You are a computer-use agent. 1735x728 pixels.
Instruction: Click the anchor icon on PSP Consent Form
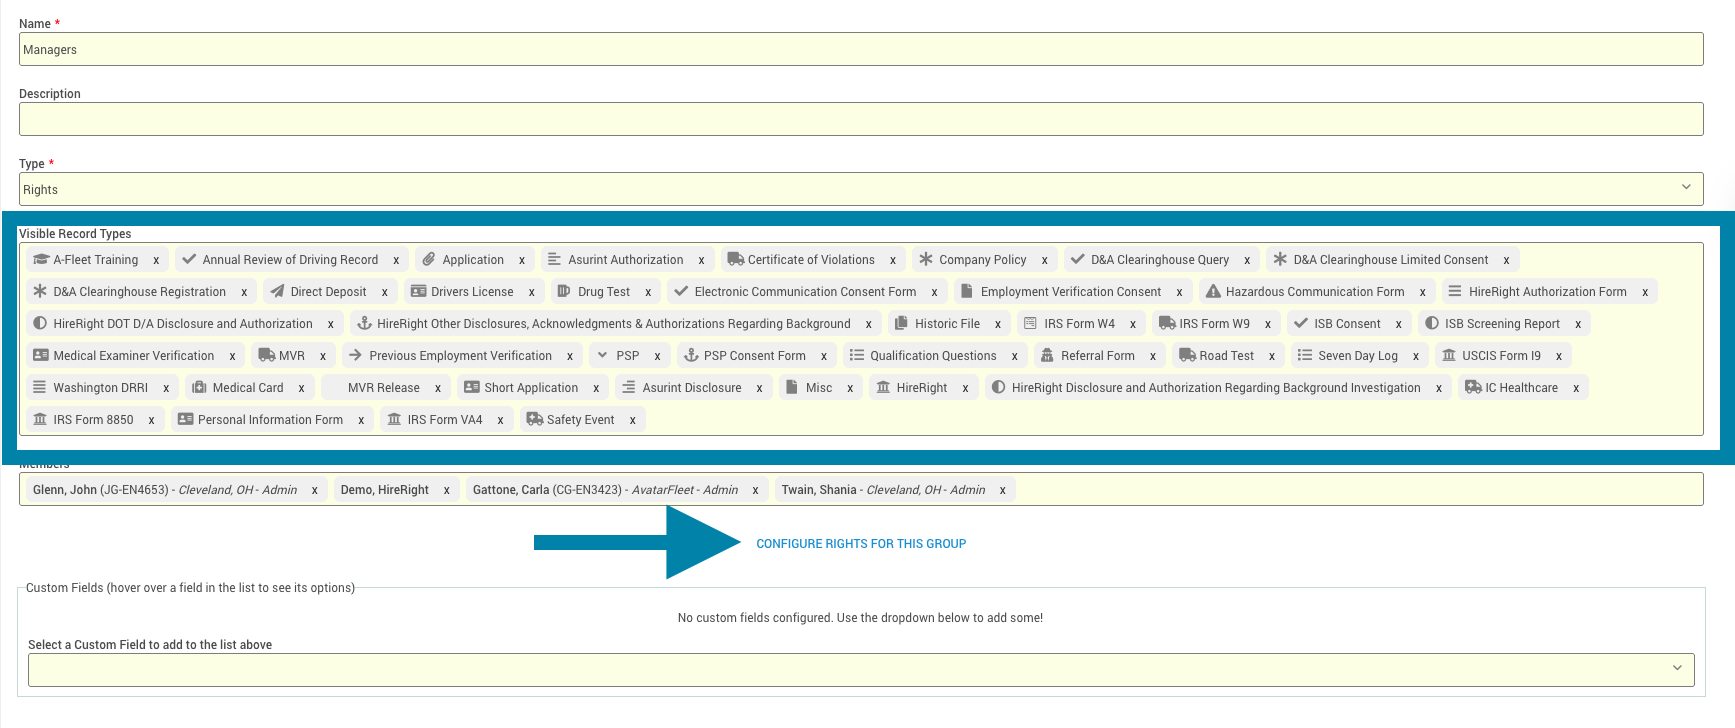(690, 356)
